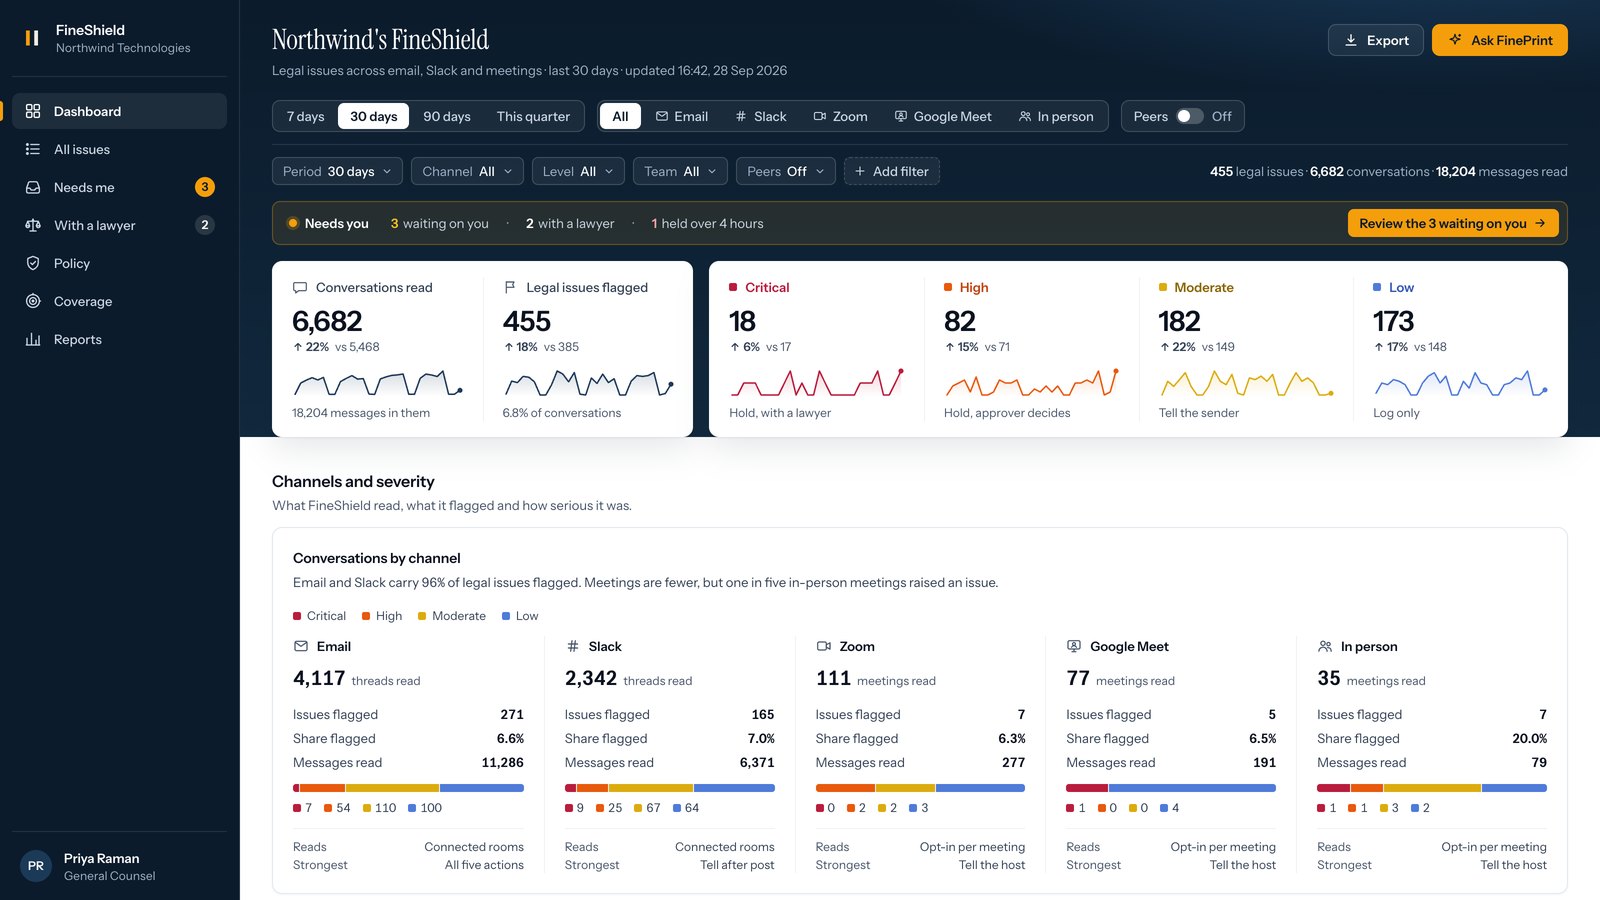Select the 90 days range tab
The height and width of the screenshot is (900, 1600).
(446, 116)
